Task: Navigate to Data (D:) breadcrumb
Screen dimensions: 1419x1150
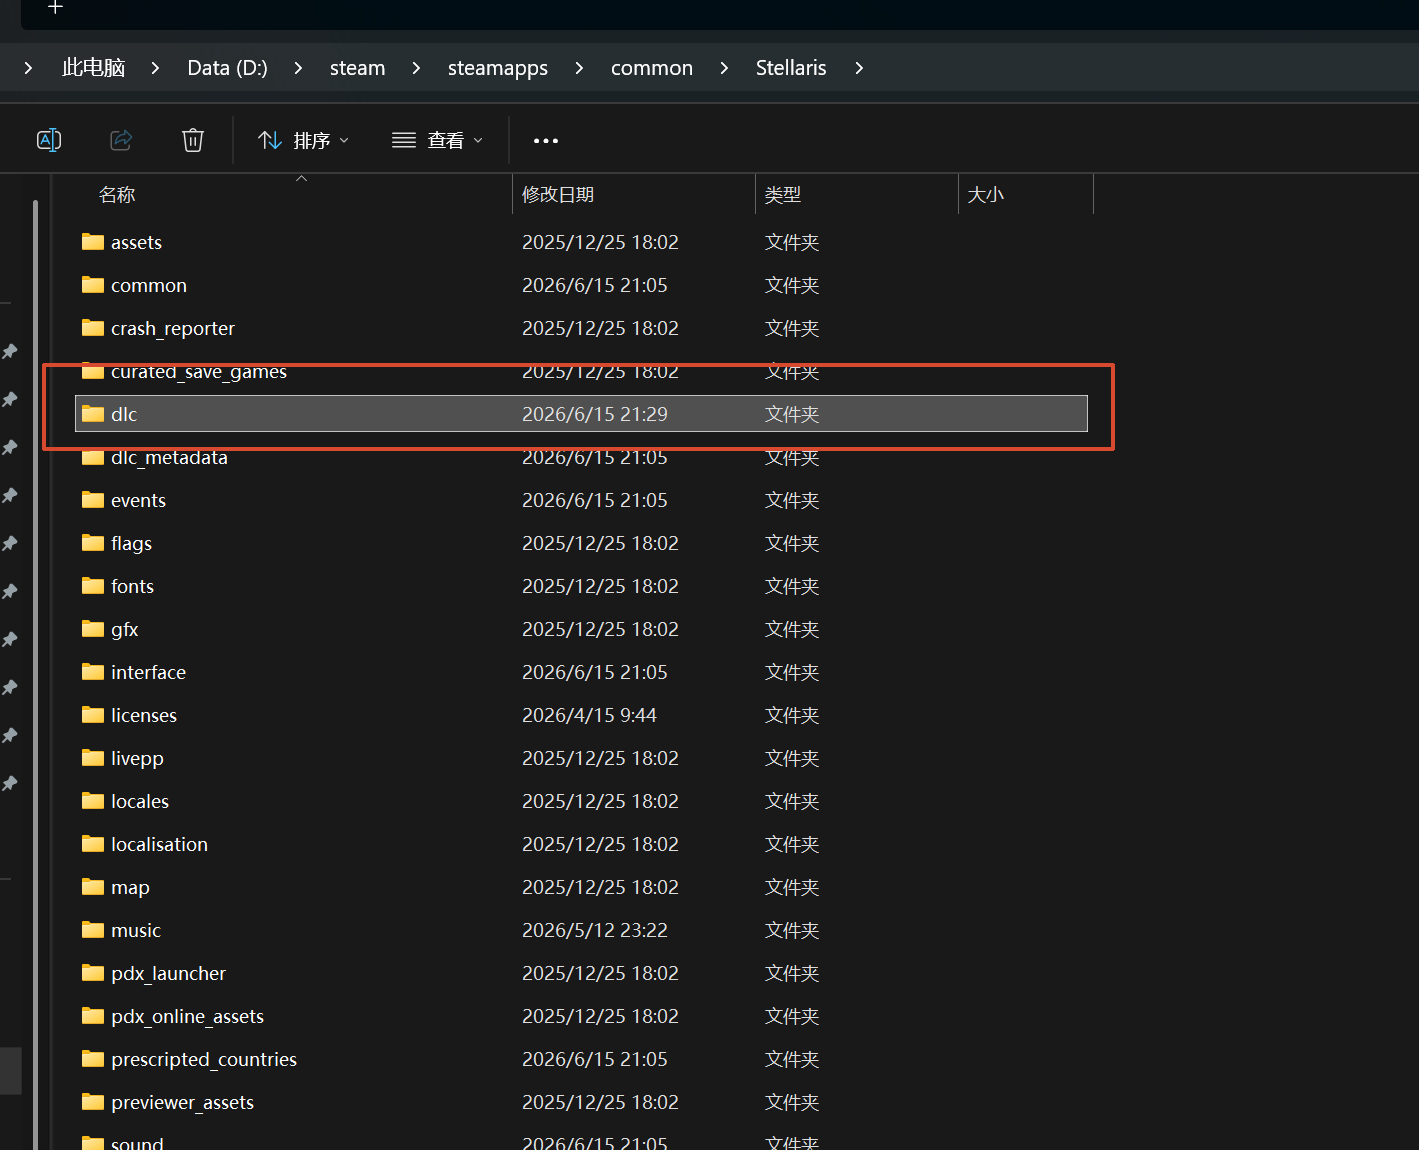Action: [227, 68]
